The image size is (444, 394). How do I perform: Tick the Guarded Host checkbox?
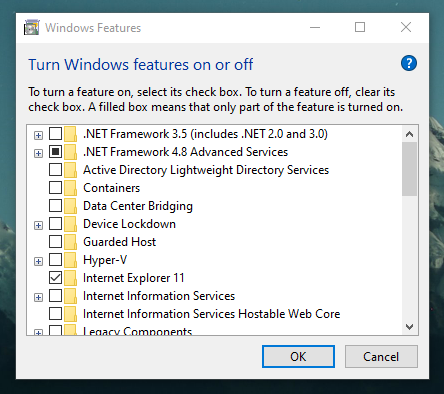coord(55,242)
